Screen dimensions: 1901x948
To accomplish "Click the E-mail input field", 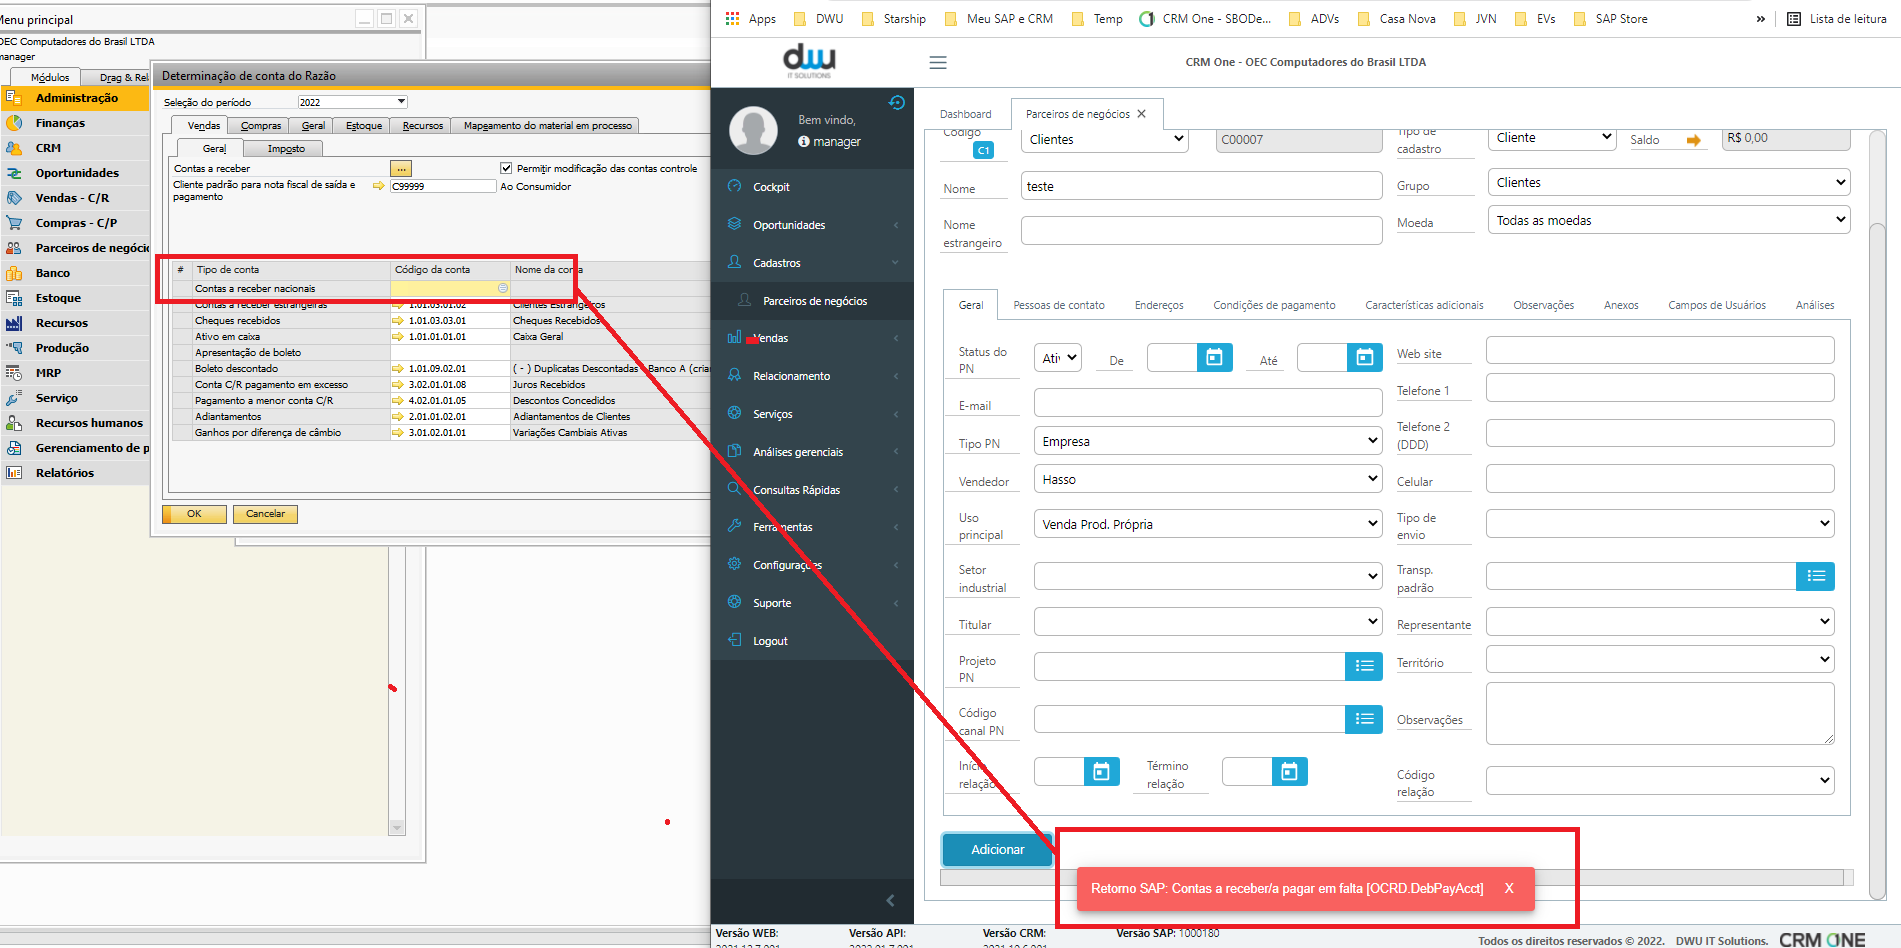I will tap(1207, 403).
